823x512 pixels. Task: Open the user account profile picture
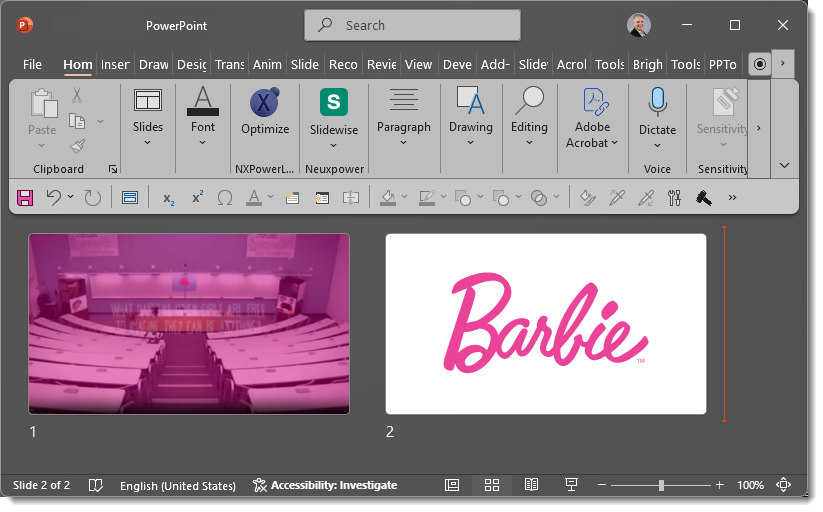tap(639, 25)
